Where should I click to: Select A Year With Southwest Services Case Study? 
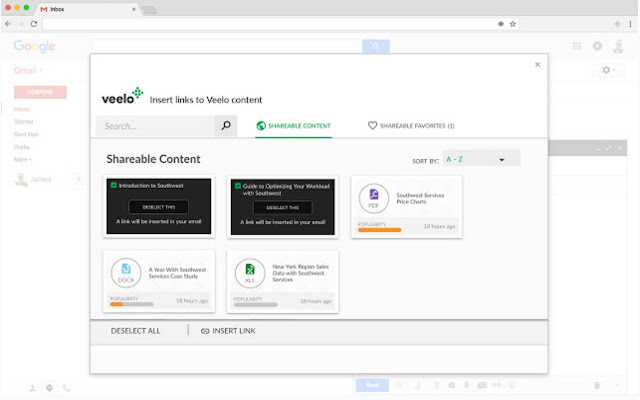click(159, 281)
